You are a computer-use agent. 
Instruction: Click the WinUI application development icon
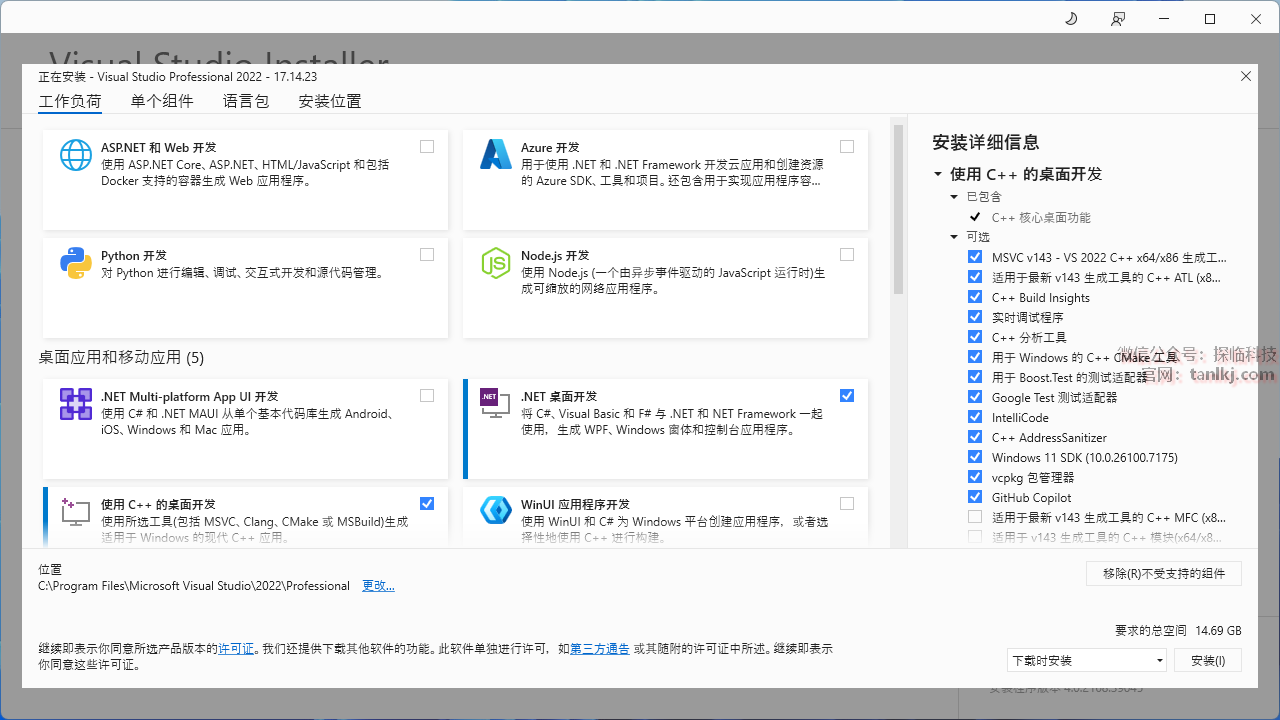click(496, 511)
